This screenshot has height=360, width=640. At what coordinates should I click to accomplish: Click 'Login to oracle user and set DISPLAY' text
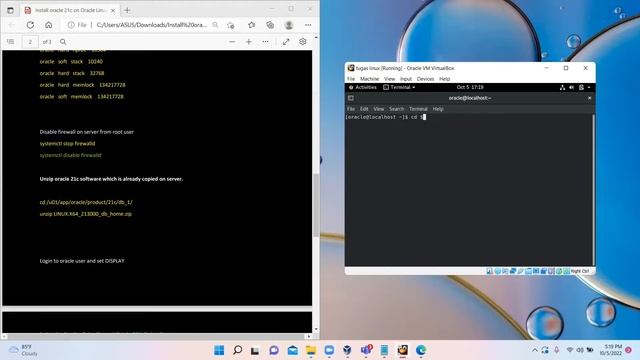click(x=82, y=261)
